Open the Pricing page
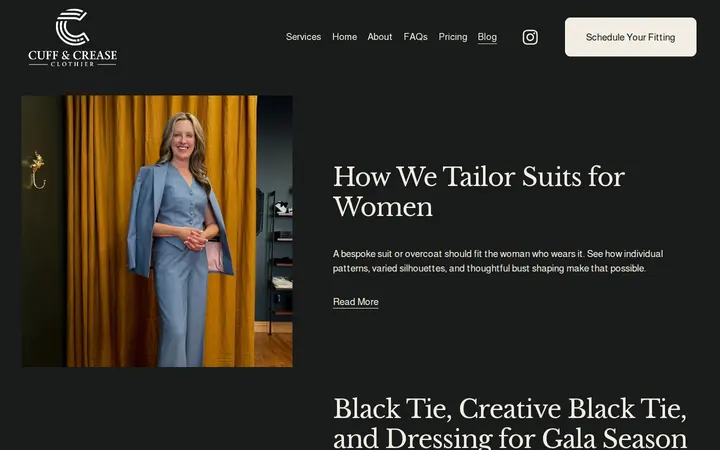The image size is (720, 450). pyautogui.click(x=453, y=37)
